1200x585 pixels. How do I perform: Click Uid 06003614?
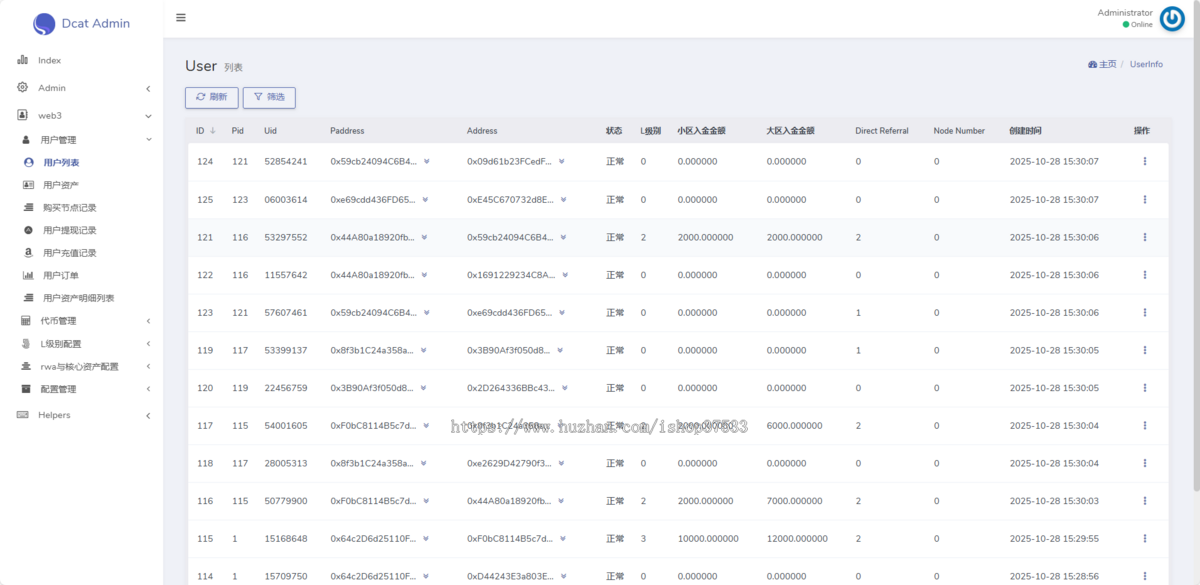(x=286, y=199)
